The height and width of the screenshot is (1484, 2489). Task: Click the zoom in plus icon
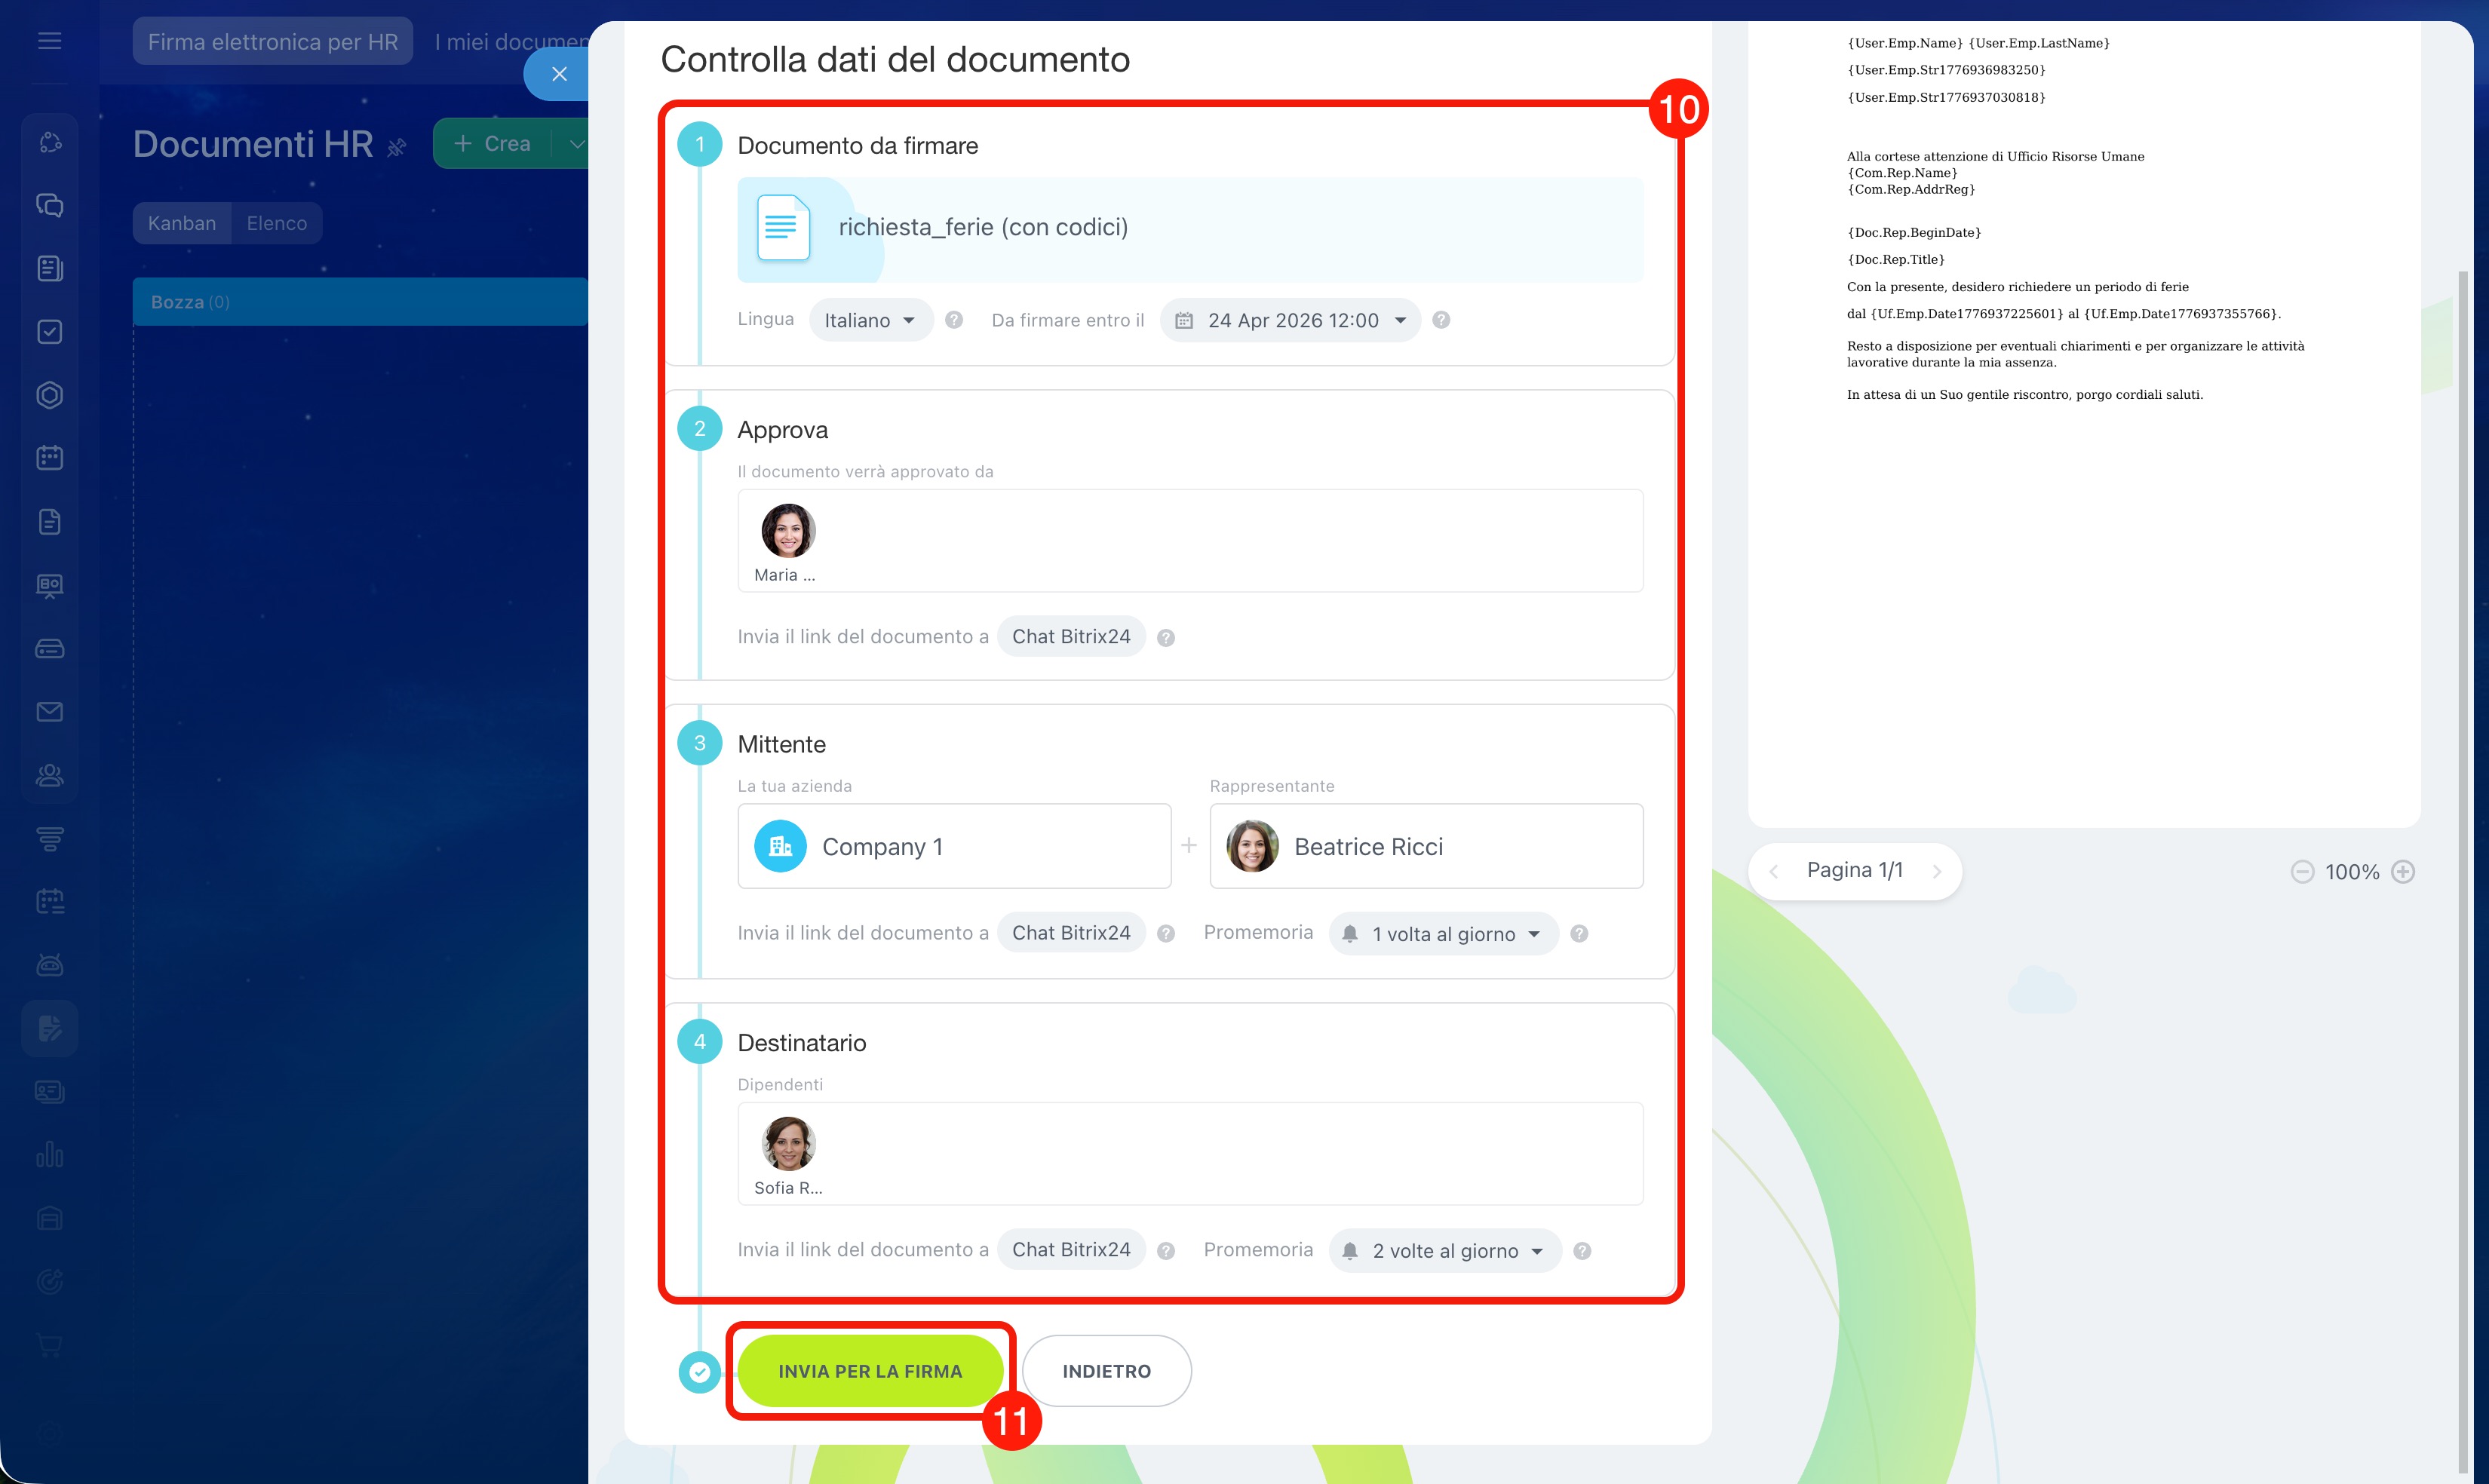click(2403, 872)
